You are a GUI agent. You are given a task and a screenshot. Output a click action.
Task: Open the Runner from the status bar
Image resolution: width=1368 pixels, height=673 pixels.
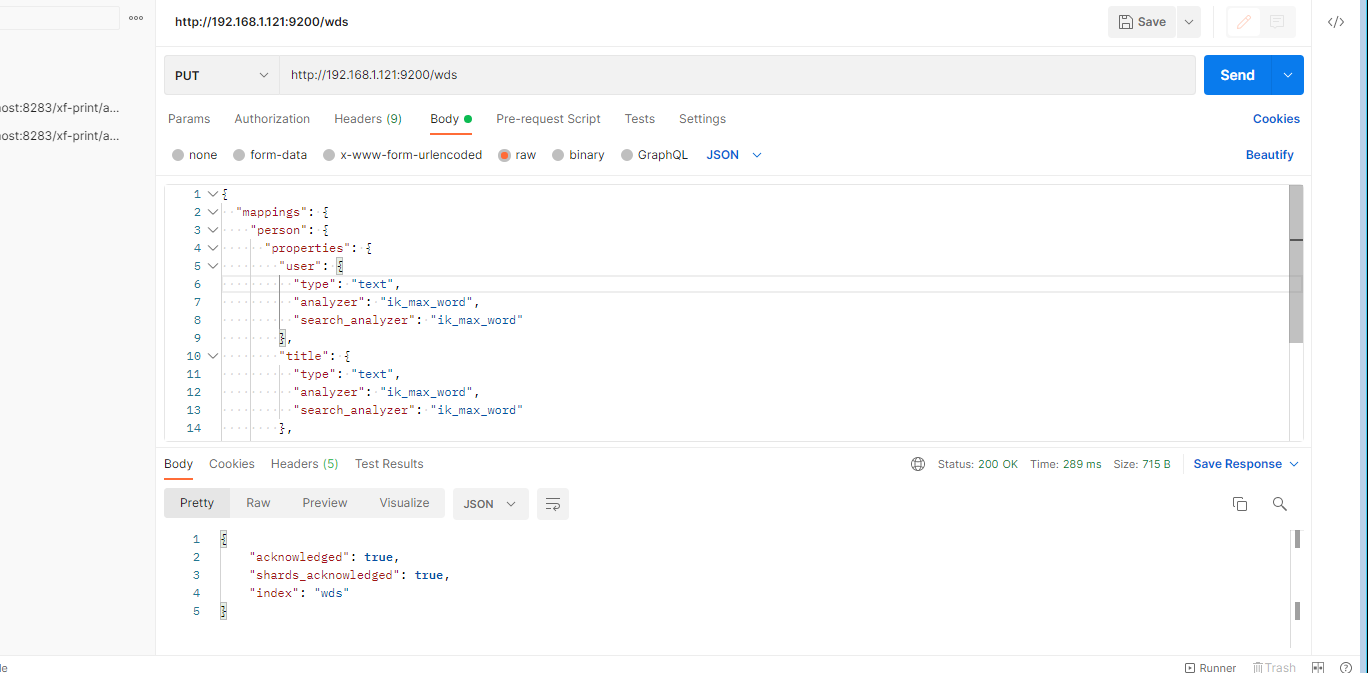[x=1210, y=667]
